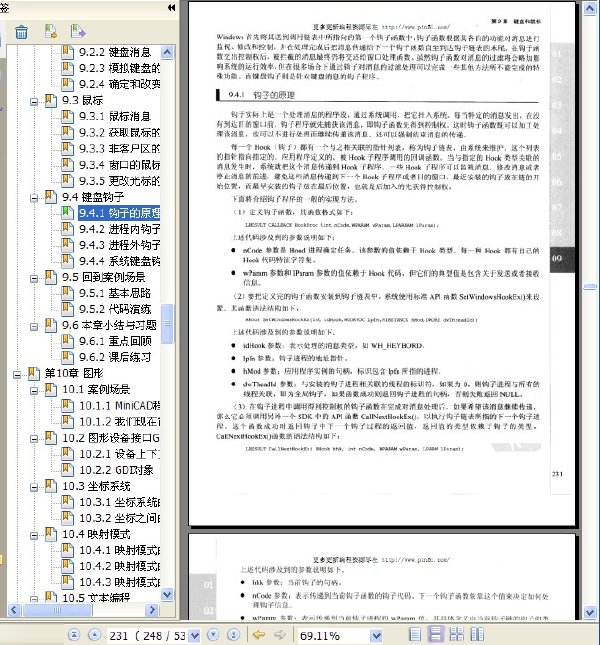Collapse the bookmarks panel with double-arrow icon
The width and height of the screenshot is (600, 645).
(x=171, y=8)
